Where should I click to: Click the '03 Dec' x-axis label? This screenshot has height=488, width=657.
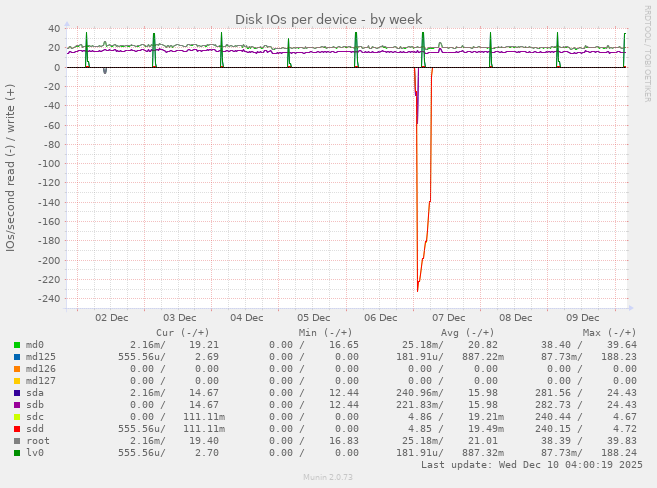(179, 318)
